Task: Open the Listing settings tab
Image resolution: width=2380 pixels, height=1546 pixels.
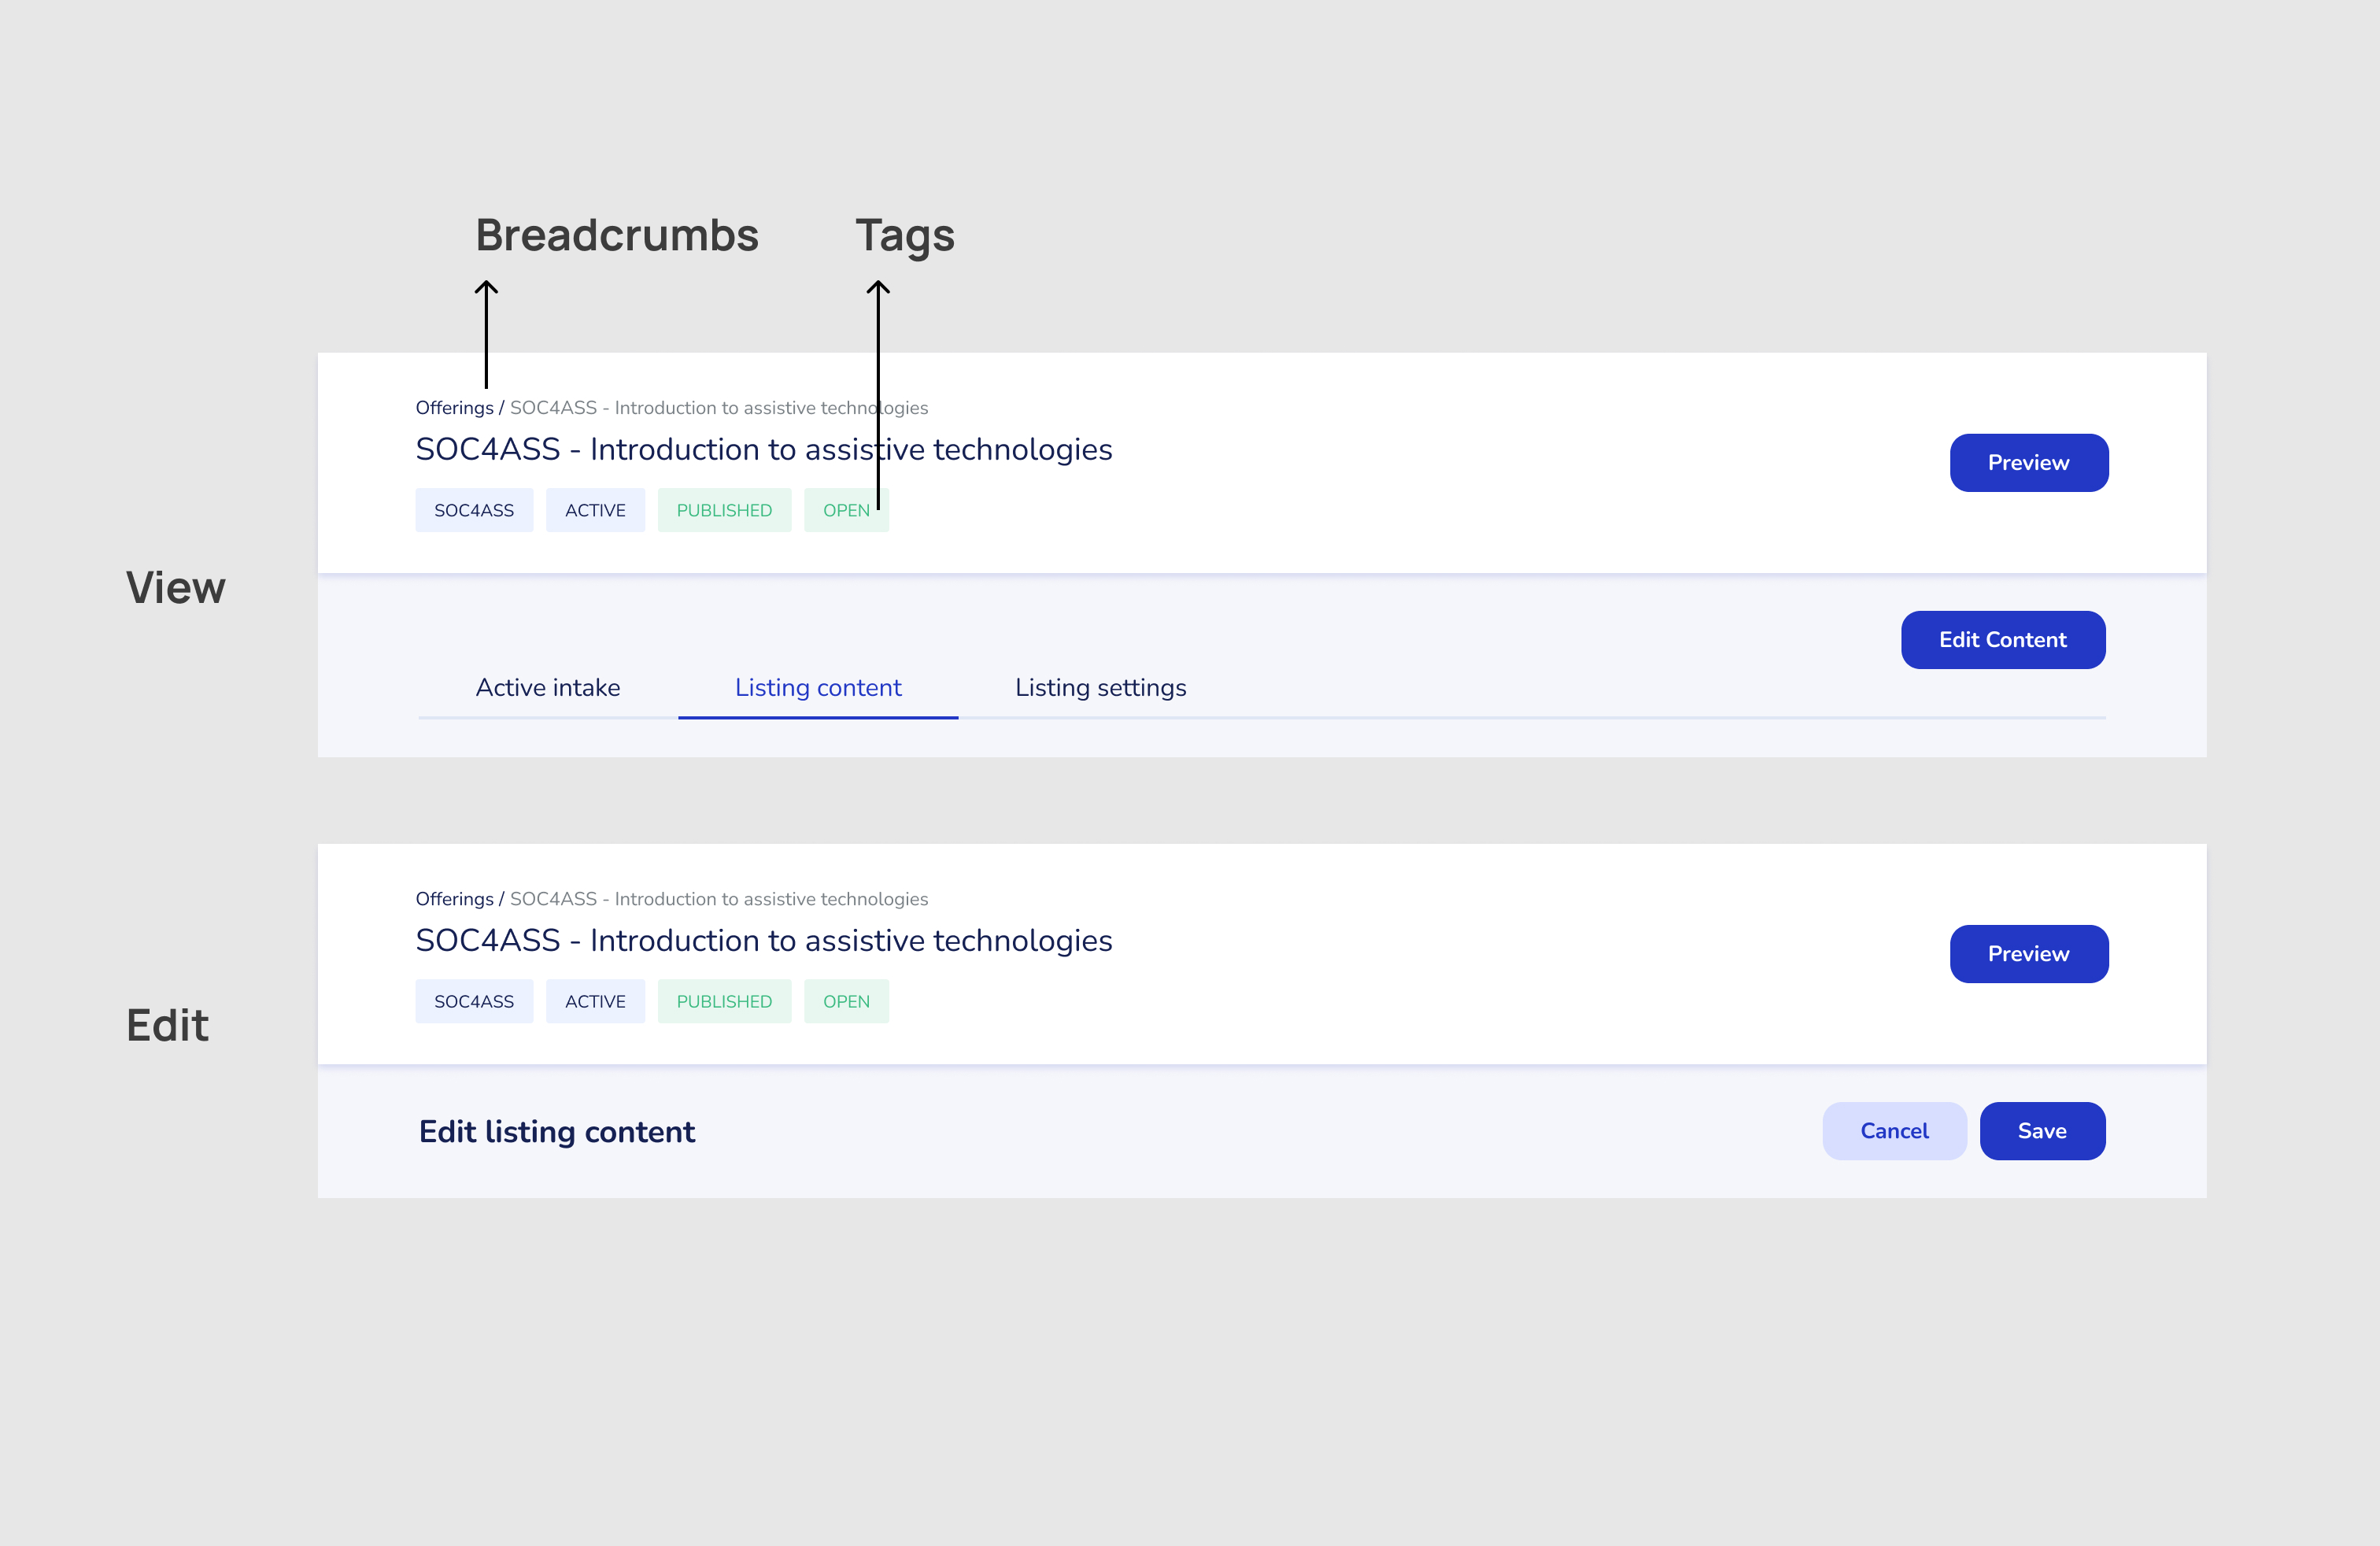Action: 1100,687
